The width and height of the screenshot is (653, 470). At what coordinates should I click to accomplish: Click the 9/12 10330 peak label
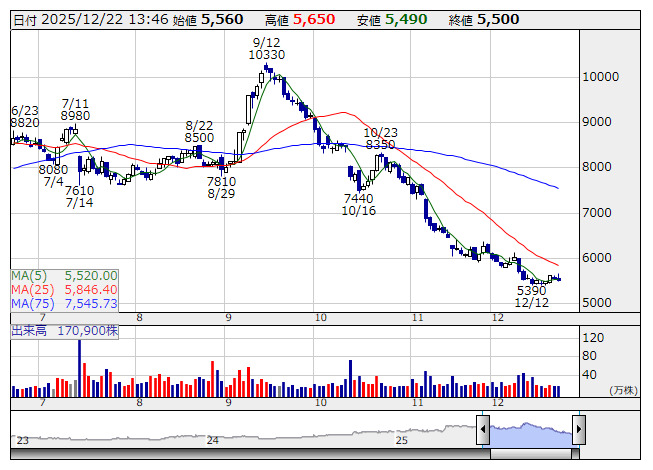pyautogui.click(x=267, y=48)
